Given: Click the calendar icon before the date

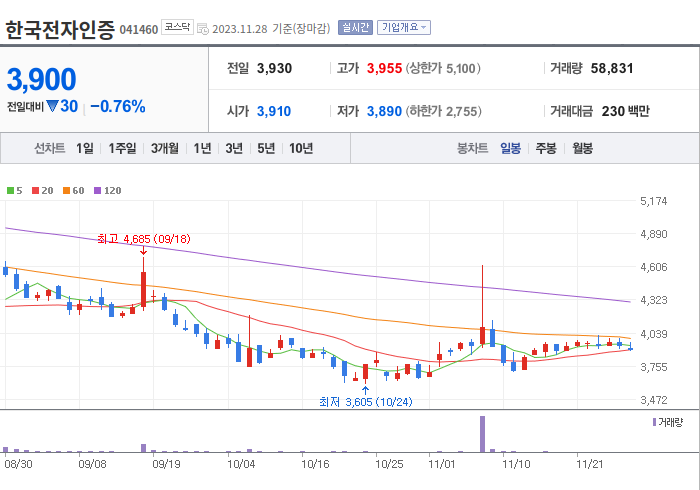Looking at the screenshot, I should coord(203,29).
